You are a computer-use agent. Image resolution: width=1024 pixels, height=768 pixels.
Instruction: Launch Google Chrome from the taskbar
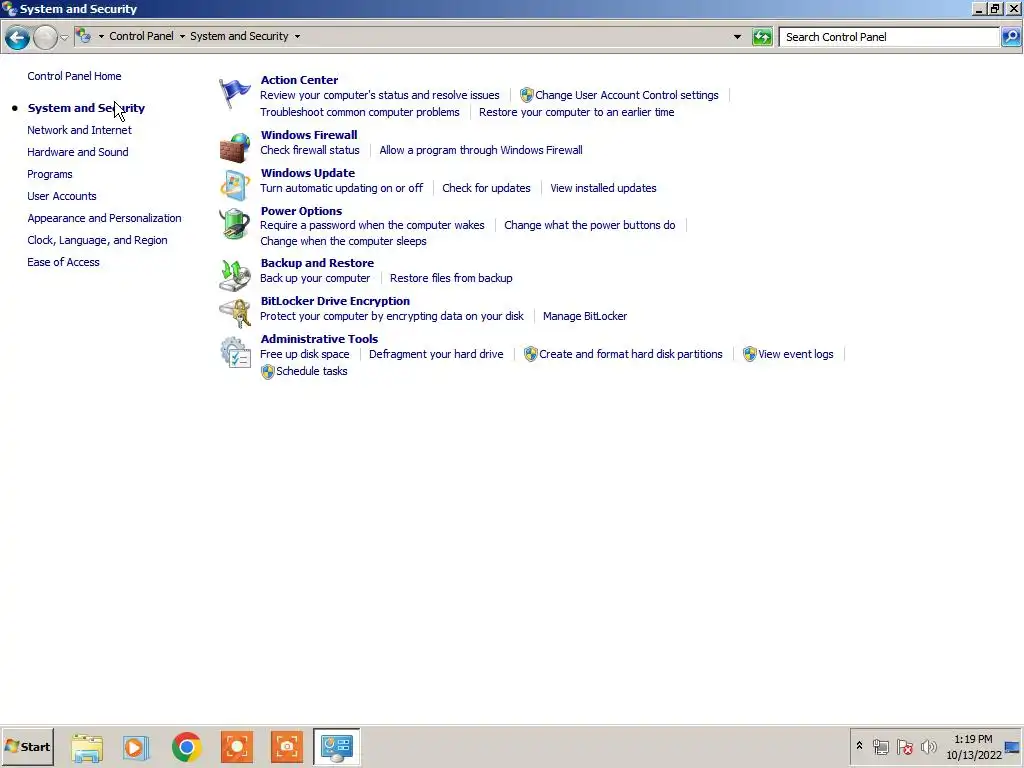186,747
